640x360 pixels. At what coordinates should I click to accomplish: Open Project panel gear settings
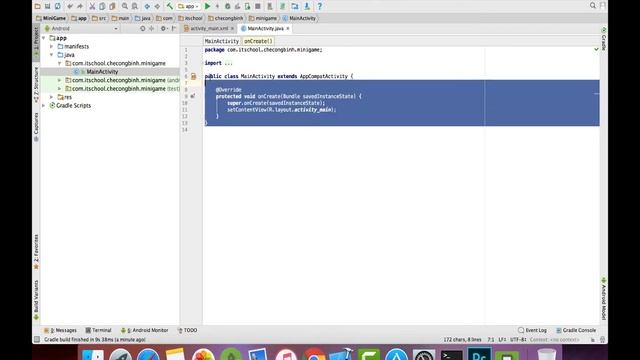[163, 29]
